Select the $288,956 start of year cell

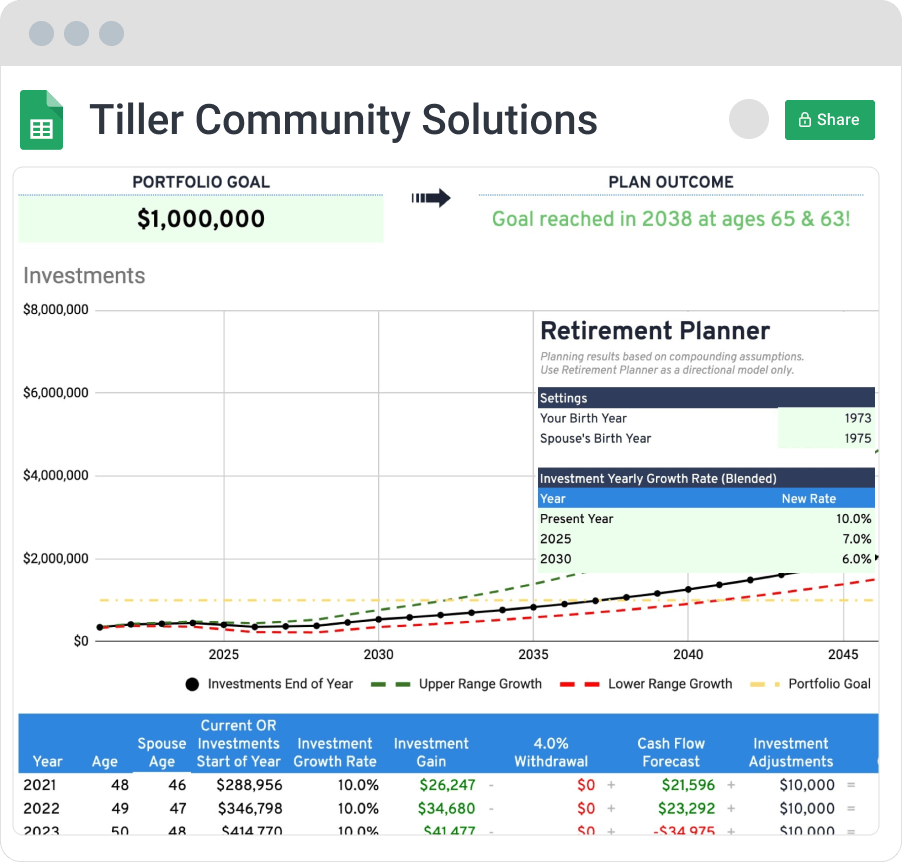(249, 785)
